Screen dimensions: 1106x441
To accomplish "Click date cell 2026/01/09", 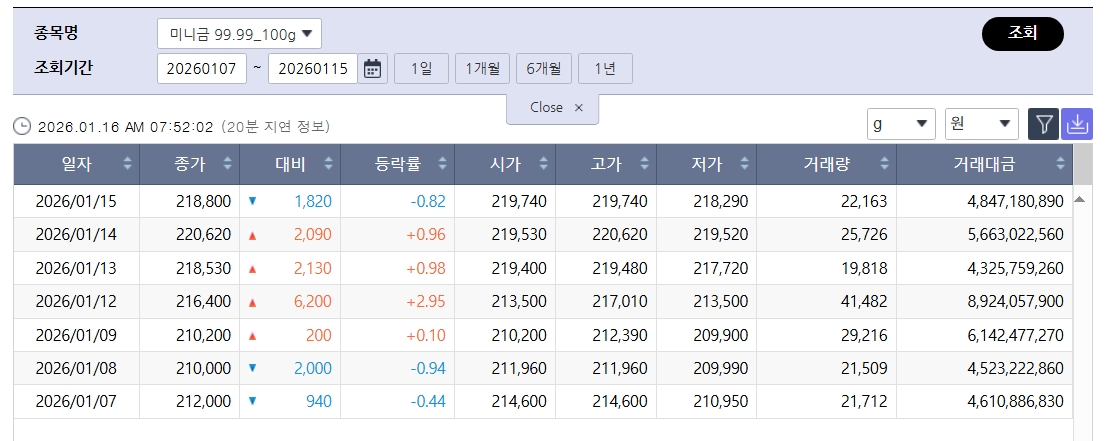I will click(x=76, y=335).
